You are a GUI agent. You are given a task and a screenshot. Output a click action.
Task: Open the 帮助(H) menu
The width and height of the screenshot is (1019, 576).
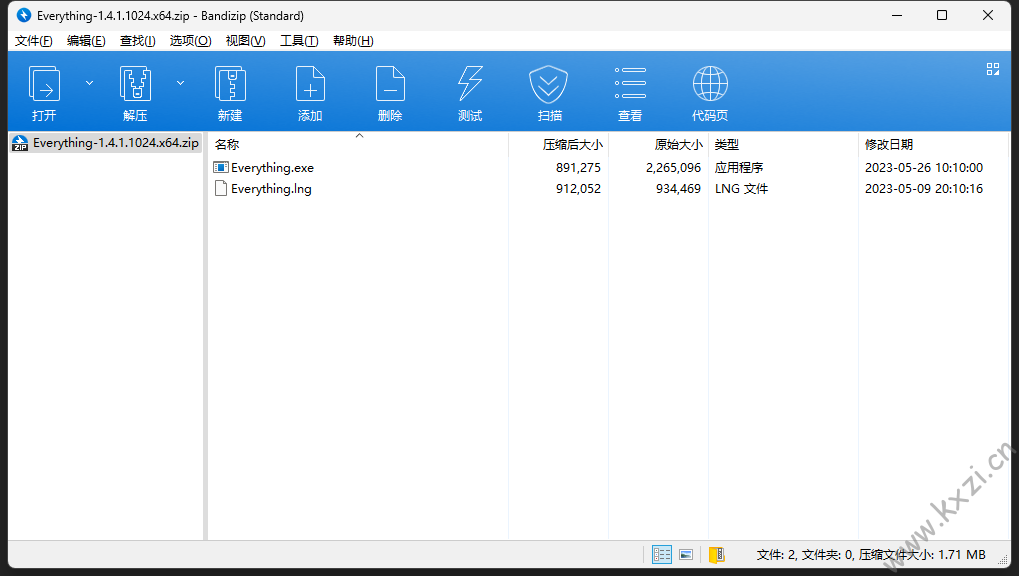(353, 41)
